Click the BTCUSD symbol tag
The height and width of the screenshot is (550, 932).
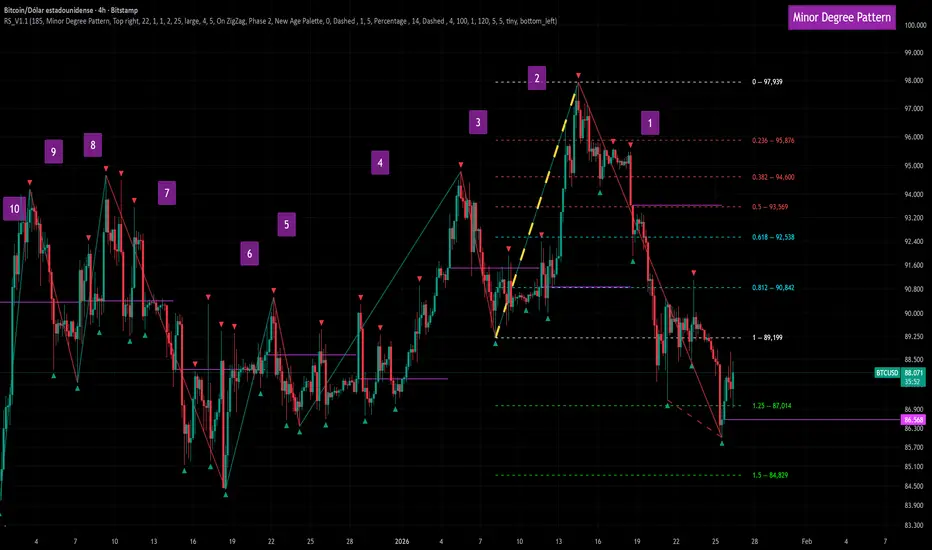click(x=887, y=373)
